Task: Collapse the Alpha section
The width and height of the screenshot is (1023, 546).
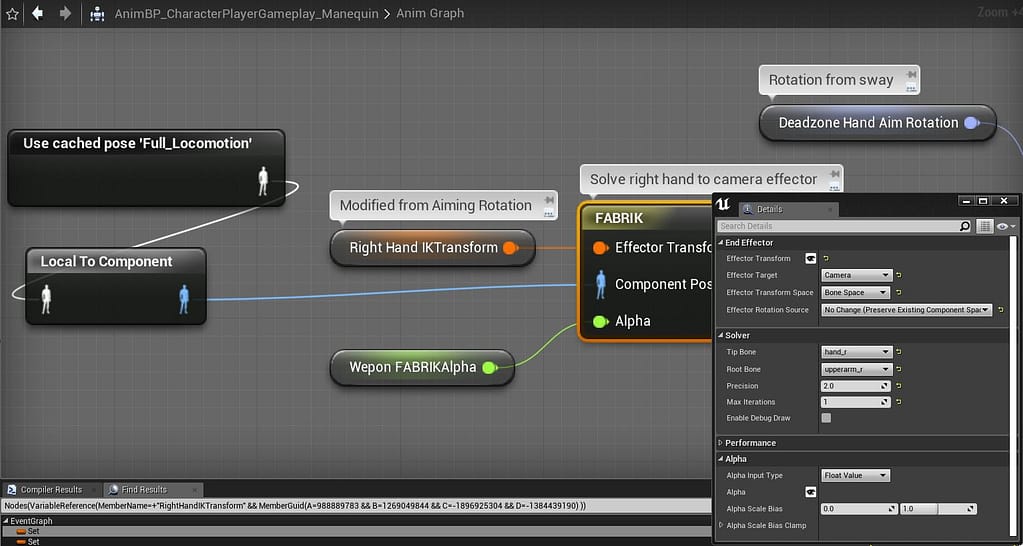Action: pyautogui.click(x=721, y=459)
